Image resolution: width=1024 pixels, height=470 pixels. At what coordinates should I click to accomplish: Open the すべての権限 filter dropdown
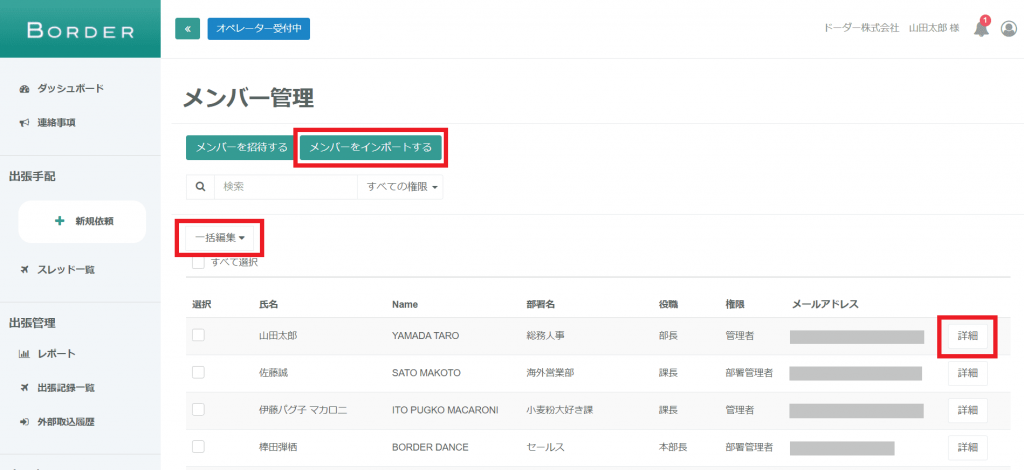click(x=400, y=186)
